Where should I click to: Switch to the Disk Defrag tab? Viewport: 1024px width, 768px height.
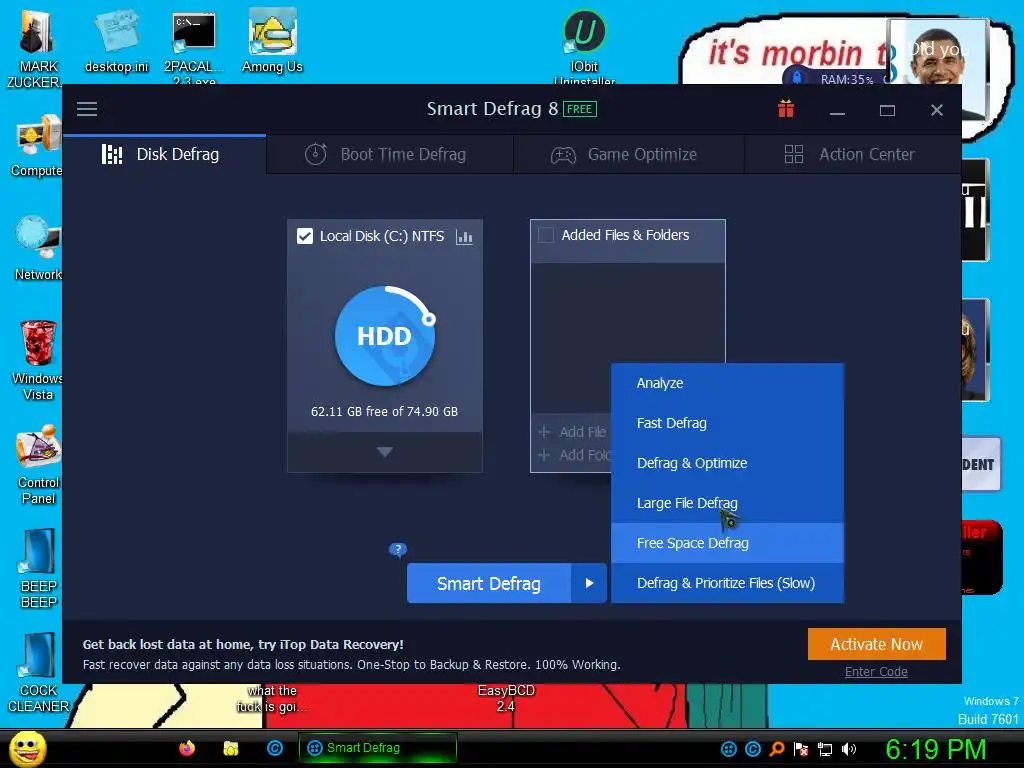[x=165, y=155]
